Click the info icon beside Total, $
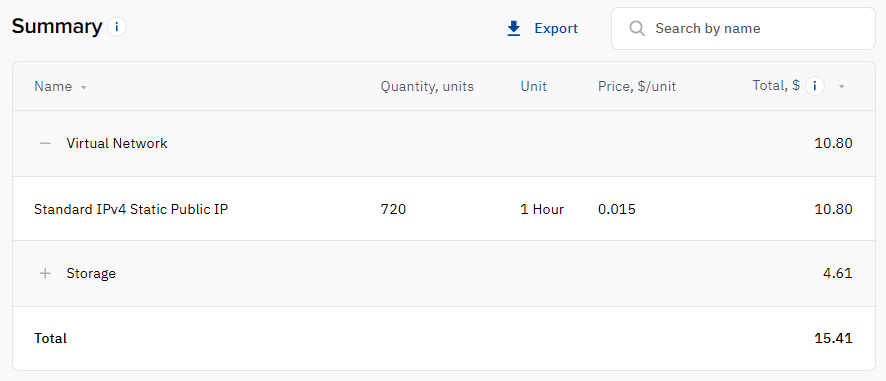 click(x=814, y=86)
